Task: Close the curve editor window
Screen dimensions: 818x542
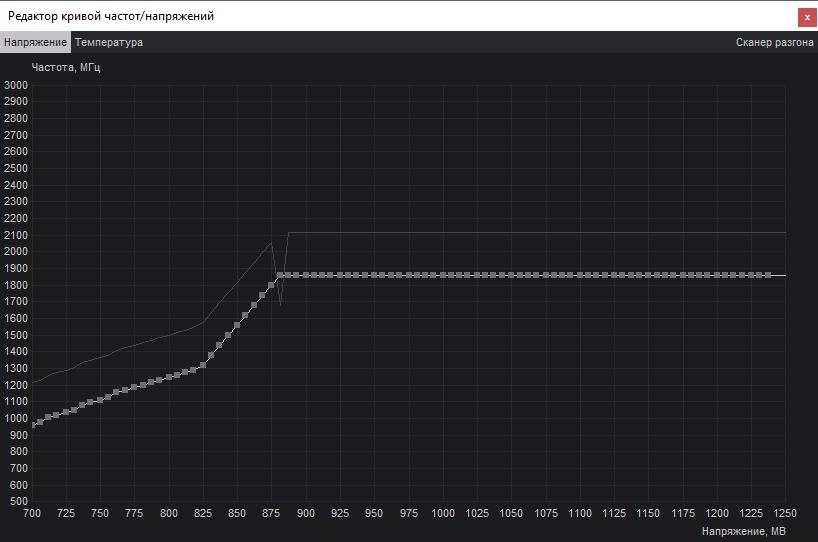Action: click(x=807, y=17)
